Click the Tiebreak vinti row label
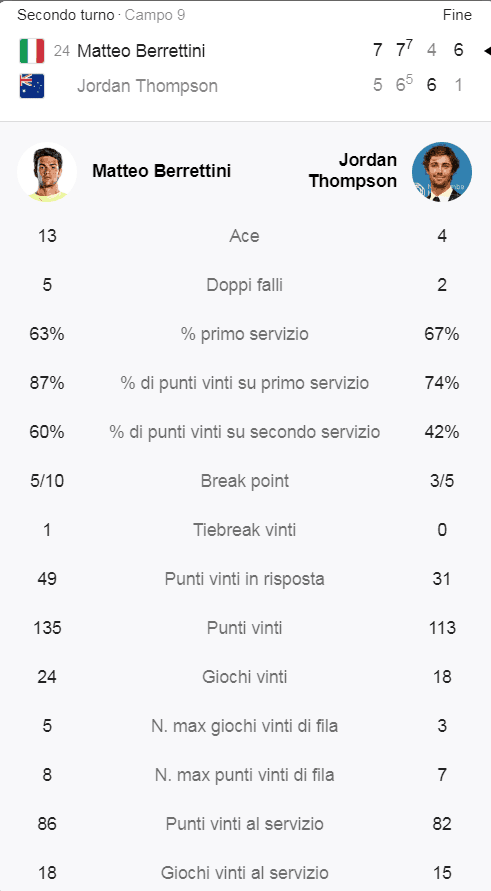The image size is (491, 891). (244, 530)
